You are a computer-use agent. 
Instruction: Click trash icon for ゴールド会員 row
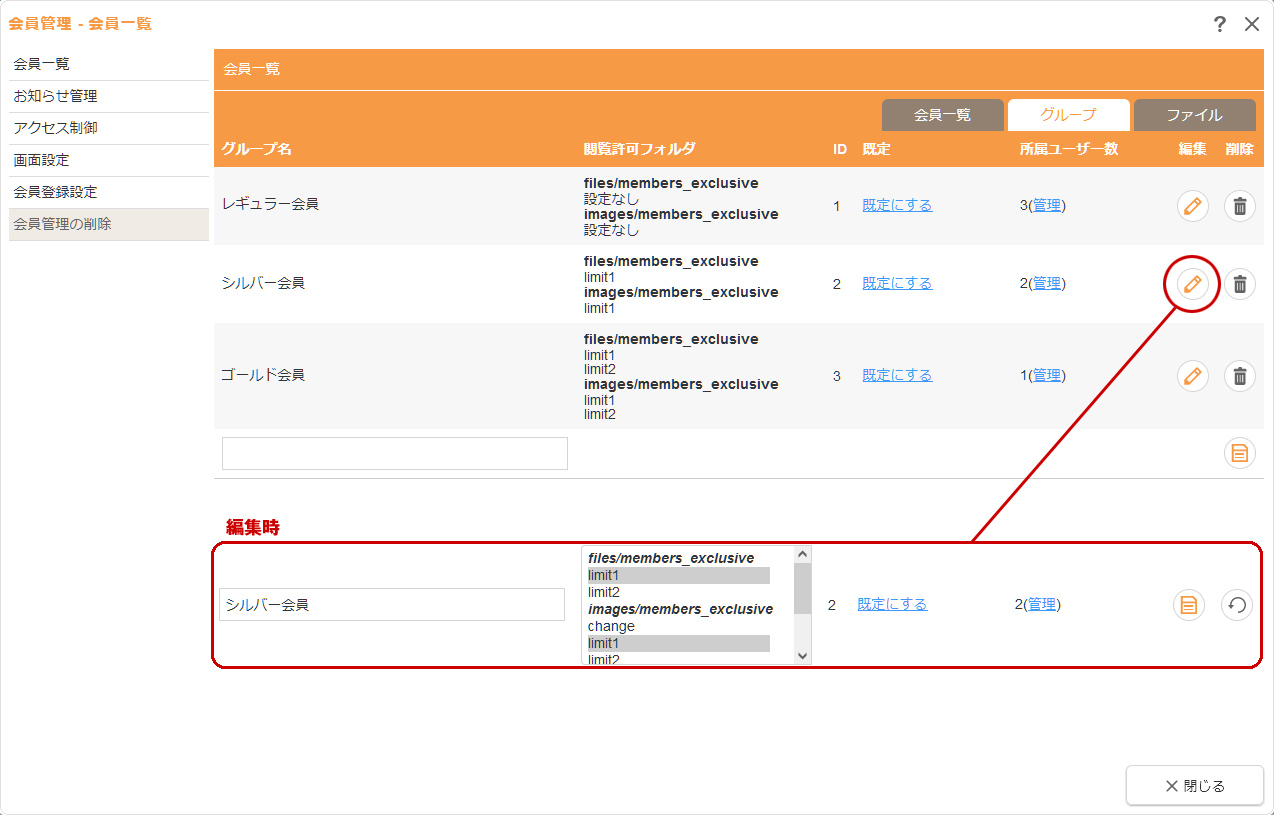click(x=1240, y=376)
